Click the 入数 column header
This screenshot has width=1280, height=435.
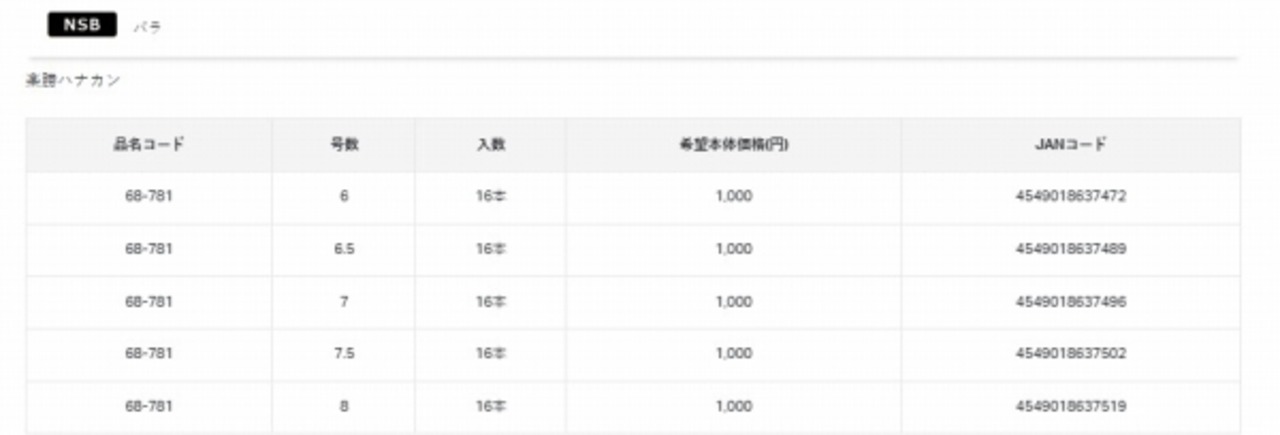coord(491,144)
